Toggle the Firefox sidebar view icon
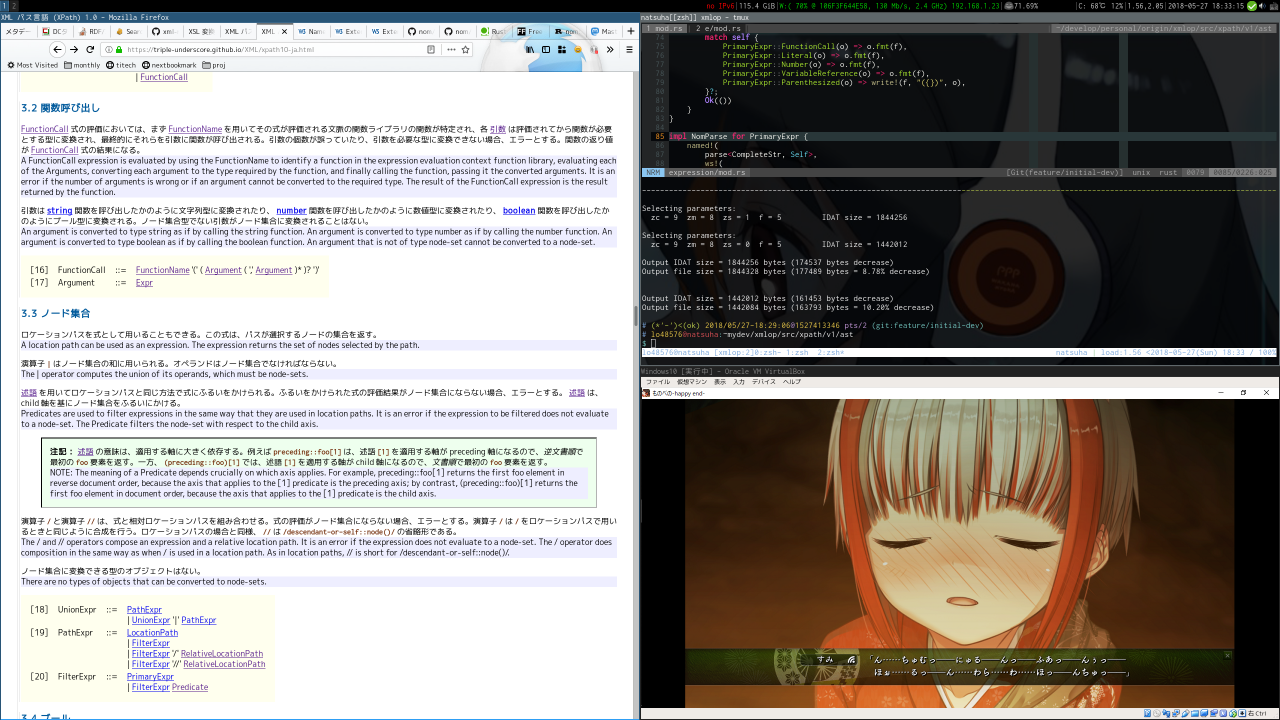This screenshot has width=1280, height=720. (x=546, y=49)
